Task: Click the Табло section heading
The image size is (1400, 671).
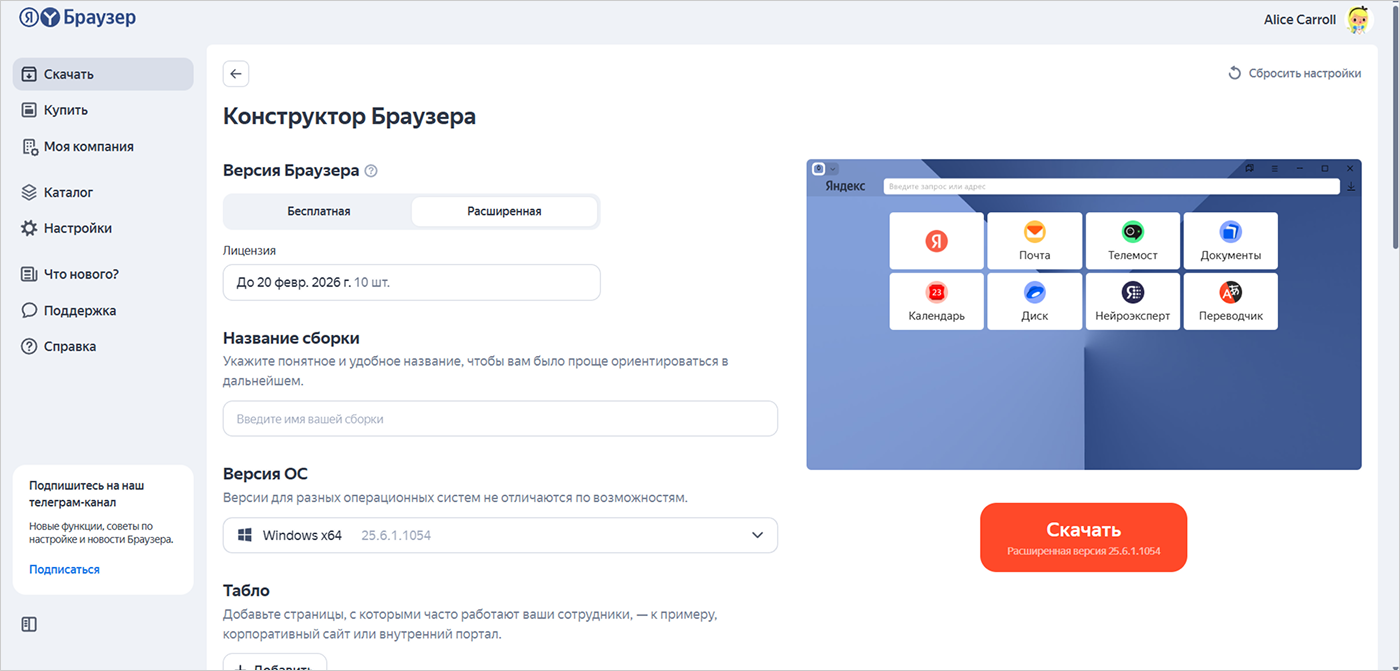Action: pos(246,590)
